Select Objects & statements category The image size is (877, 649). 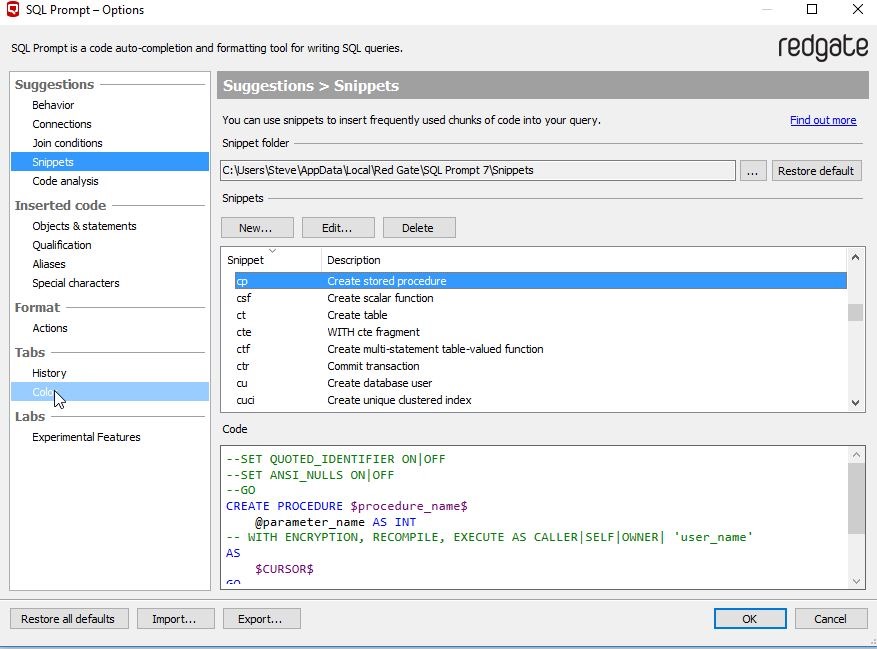click(x=84, y=226)
